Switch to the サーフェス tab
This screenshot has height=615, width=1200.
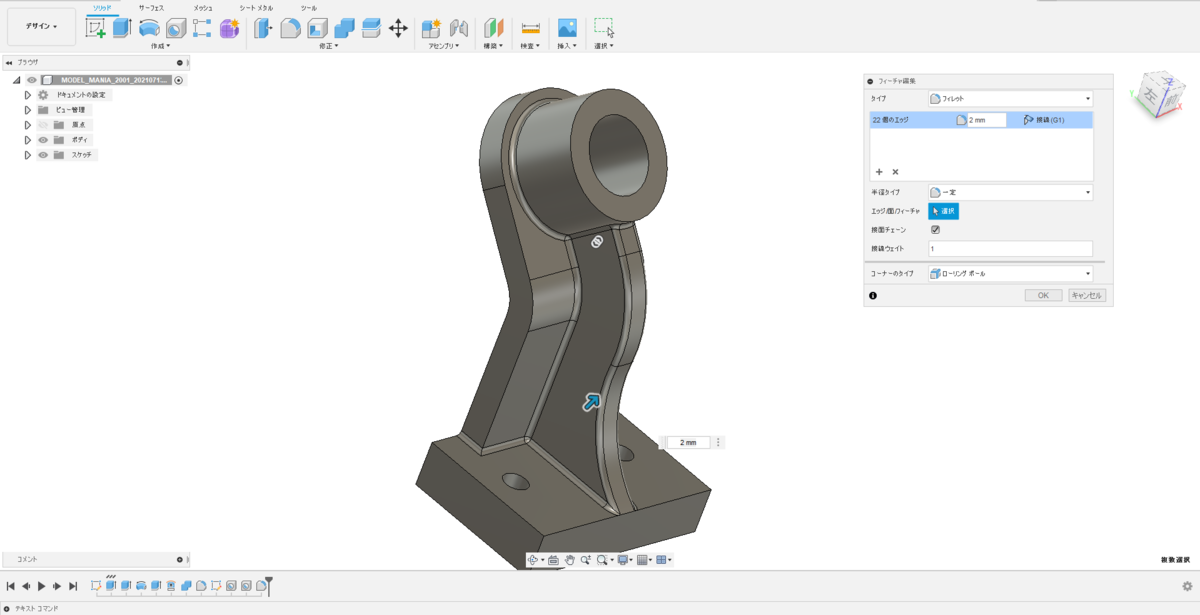point(151,8)
